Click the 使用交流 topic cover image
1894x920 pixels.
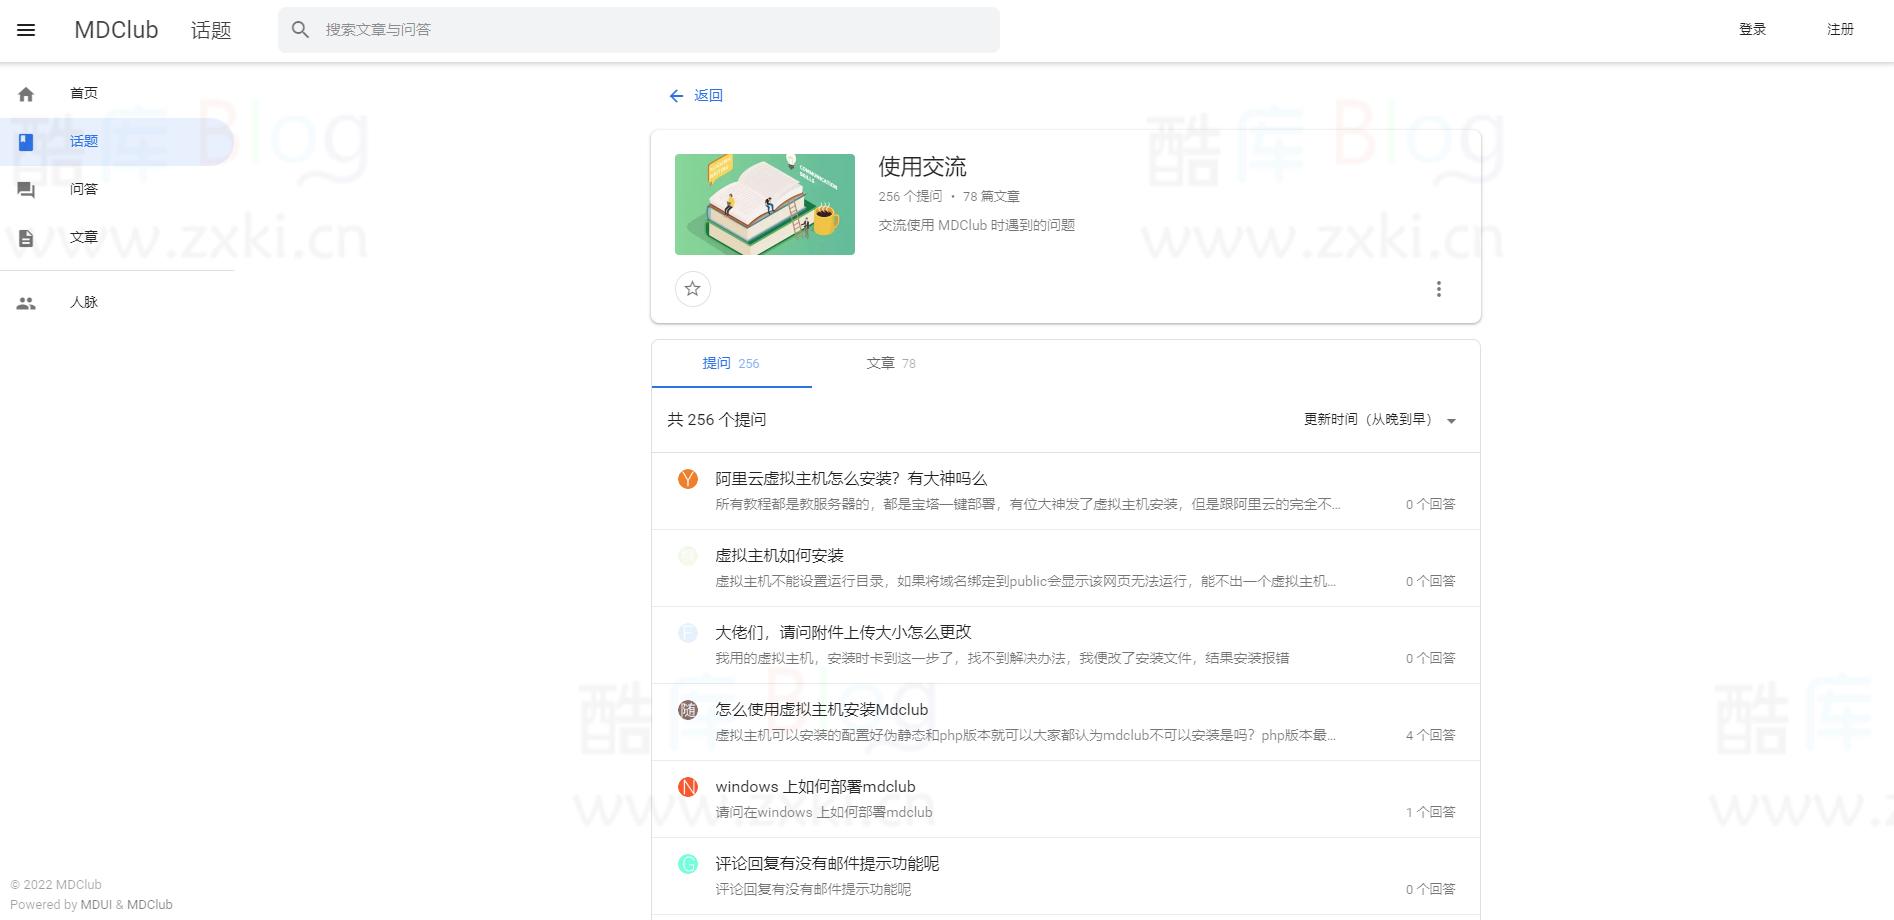(764, 204)
